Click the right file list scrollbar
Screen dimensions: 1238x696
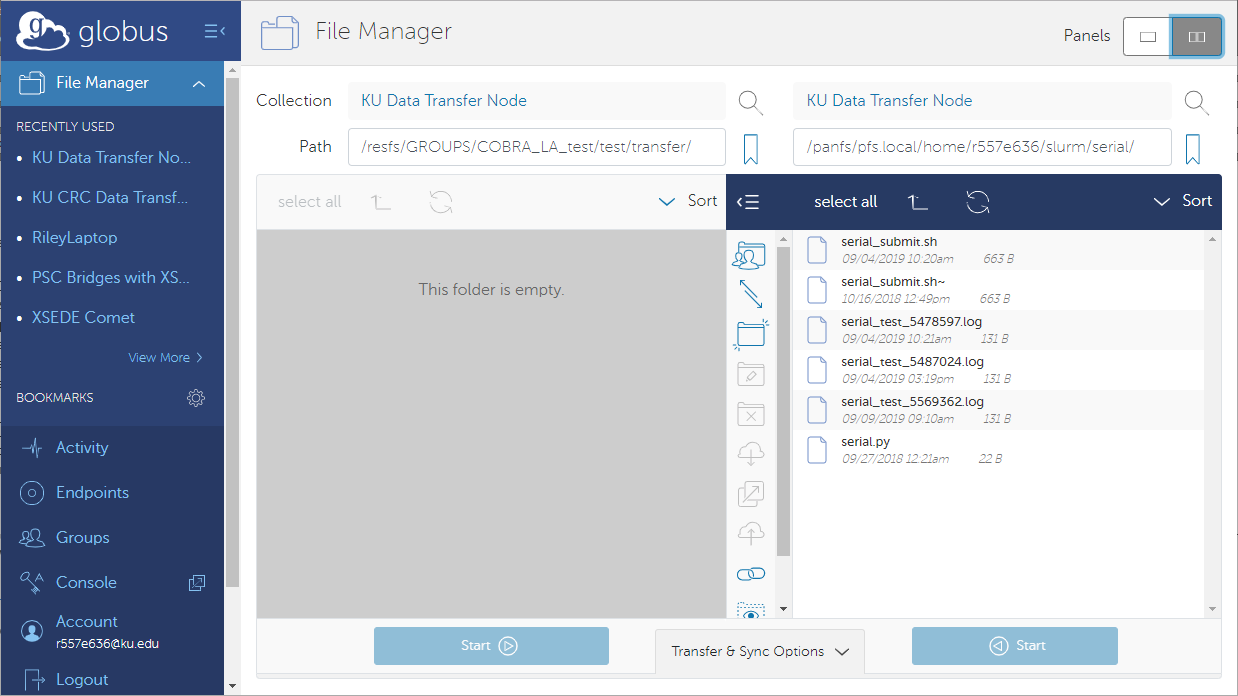pos(1213,423)
